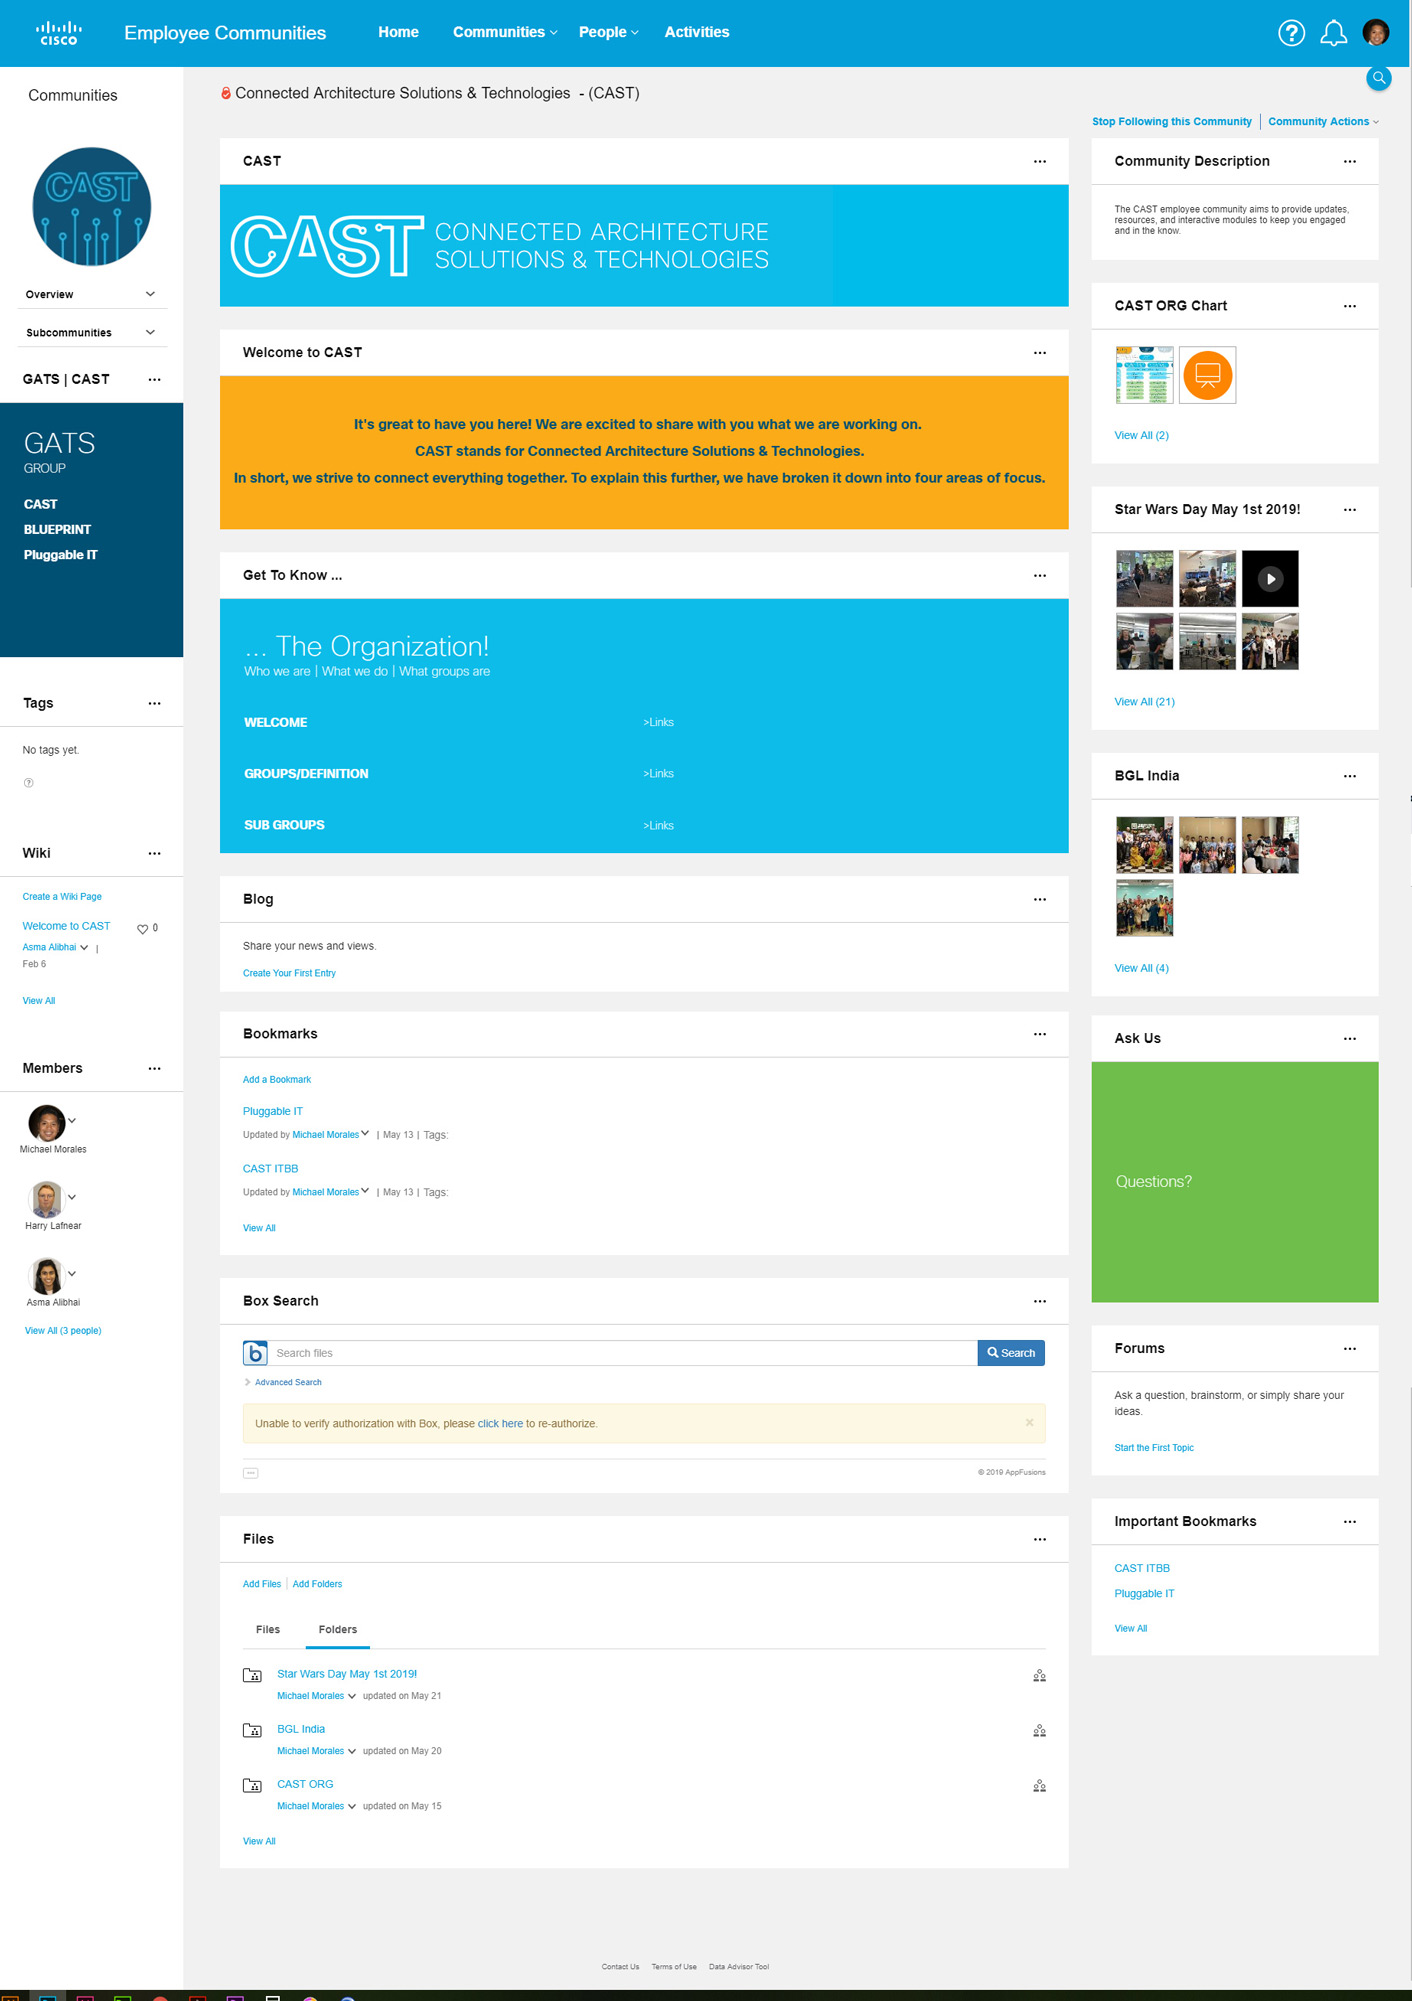This screenshot has height=2001, width=1412.
Task: Switch to the Files tab
Action: pyautogui.click(x=267, y=1630)
